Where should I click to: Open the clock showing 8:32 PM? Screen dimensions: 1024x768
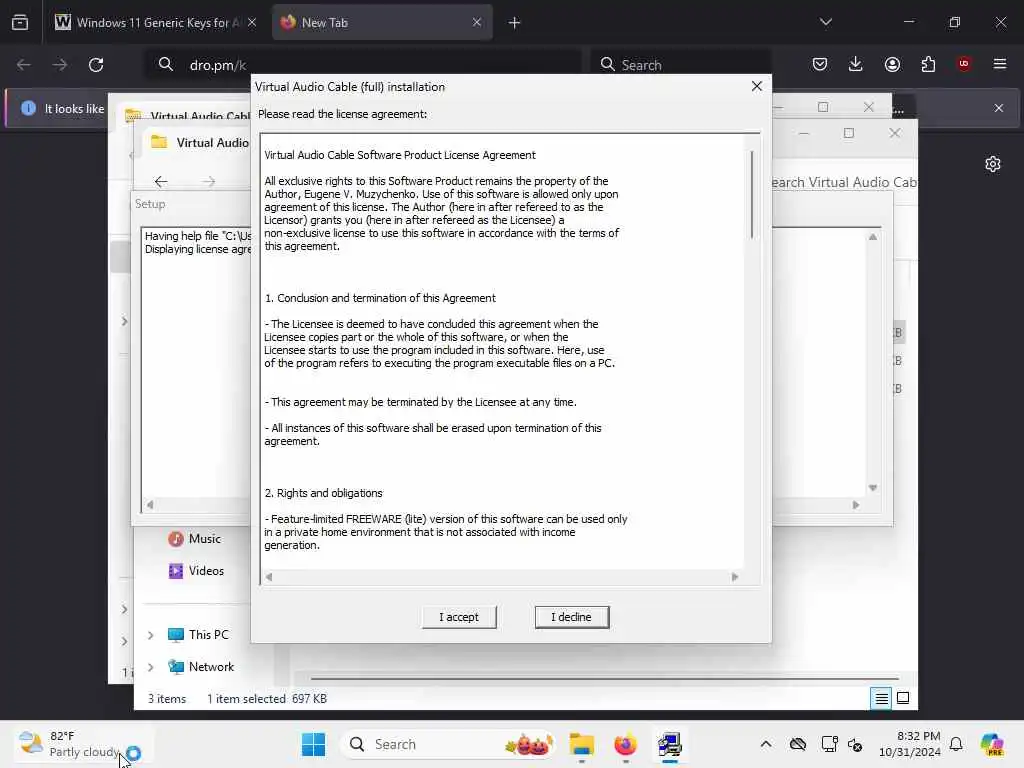[x=910, y=744]
